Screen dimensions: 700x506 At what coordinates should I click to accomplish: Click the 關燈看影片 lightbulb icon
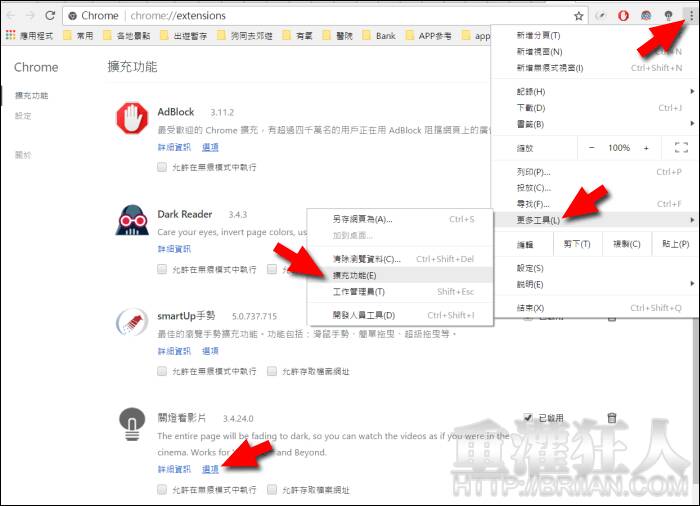(x=132, y=424)
